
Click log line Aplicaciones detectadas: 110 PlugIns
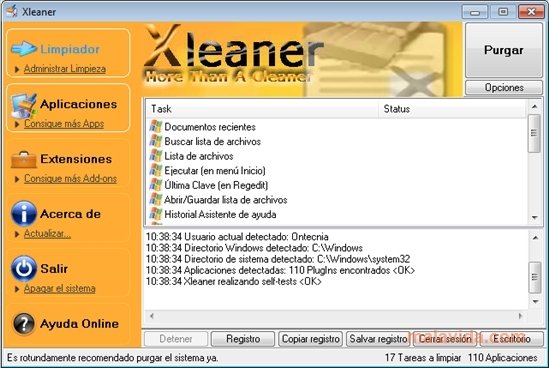(x=280, y=270)
